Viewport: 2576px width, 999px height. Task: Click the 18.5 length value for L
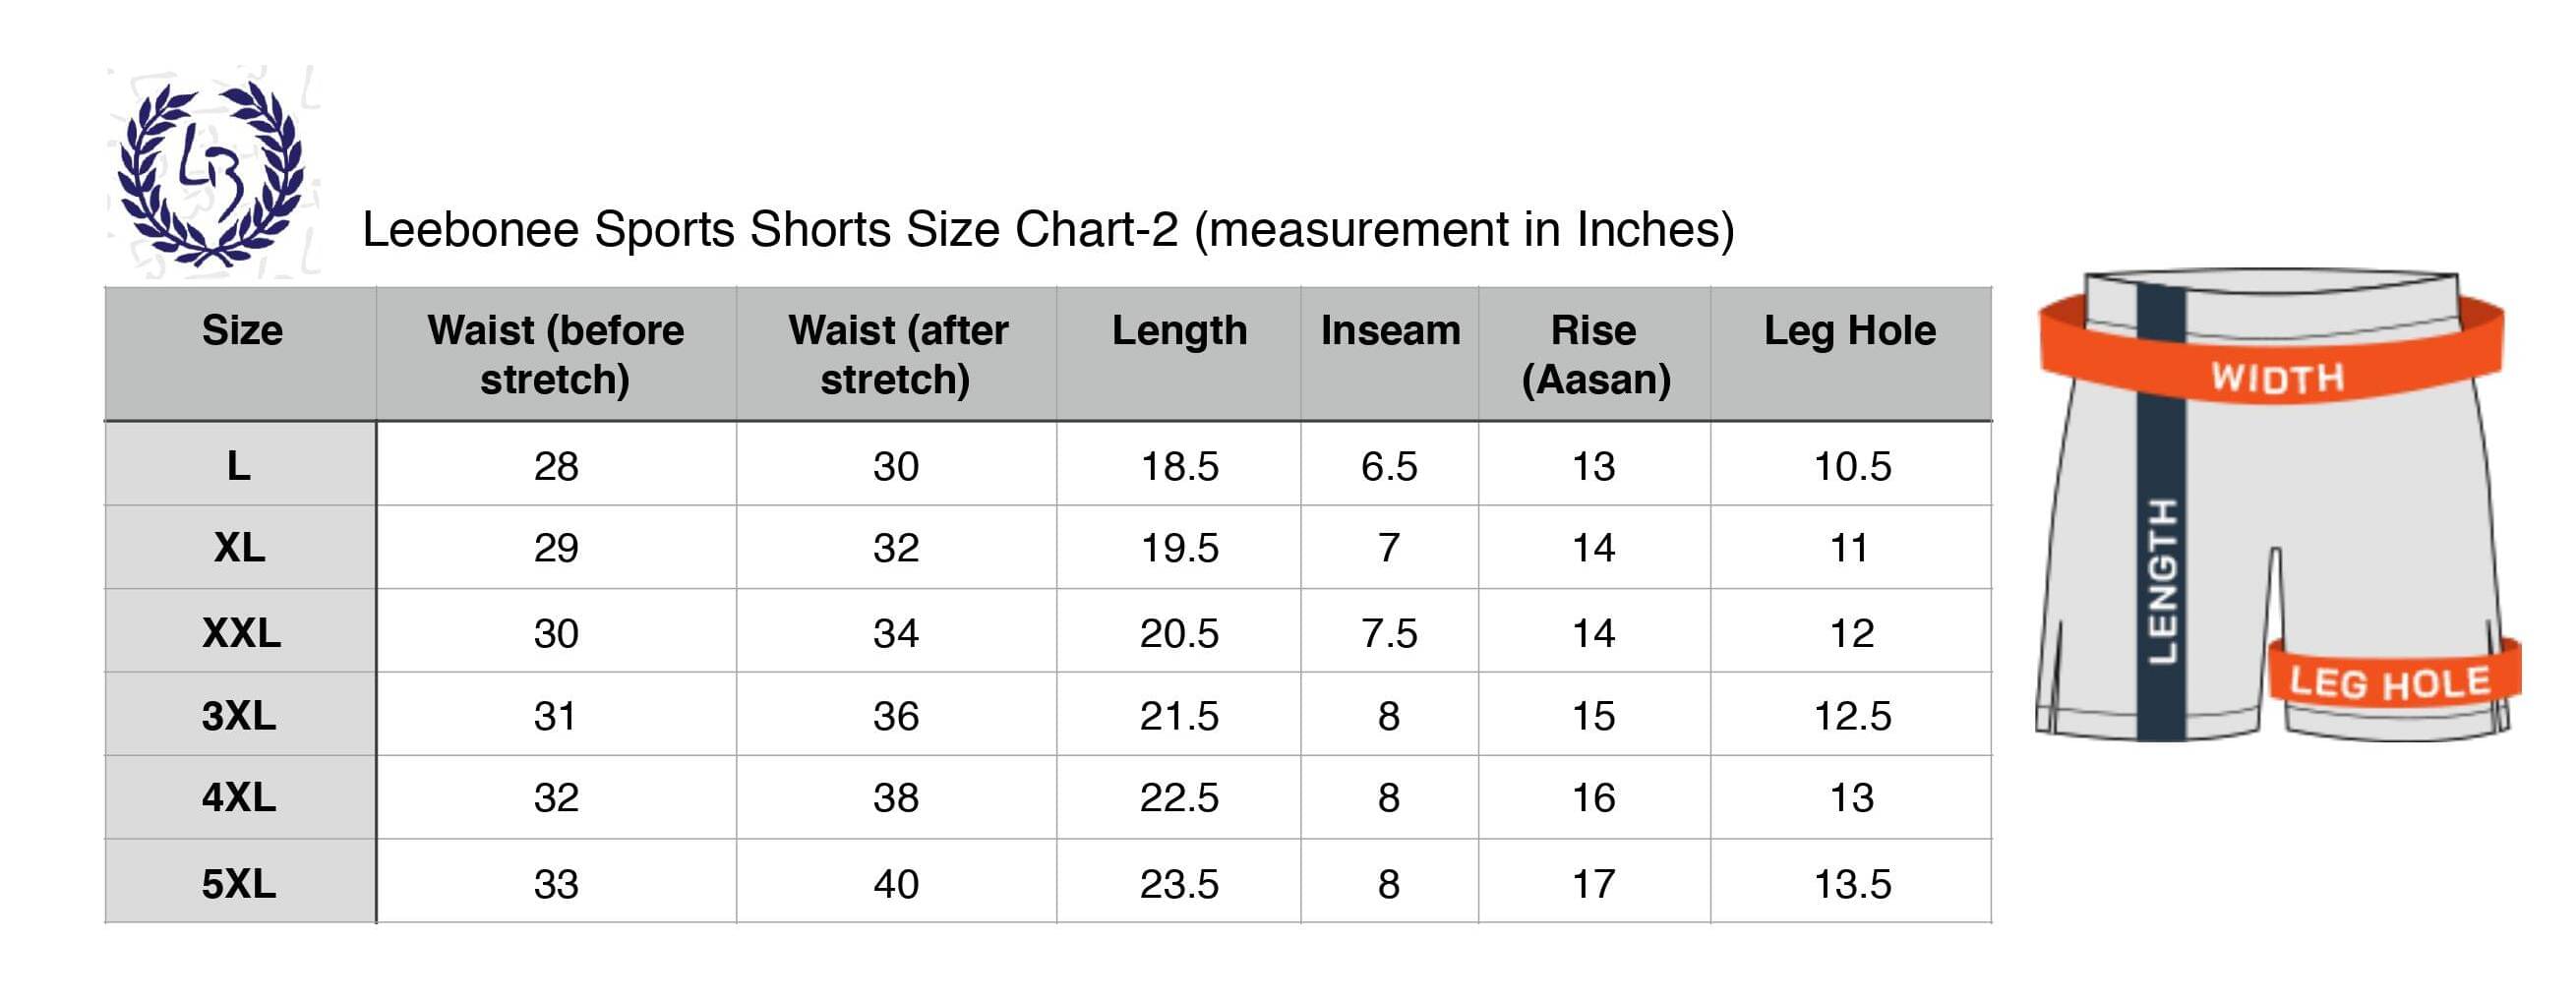click(x=1179, y=466)
